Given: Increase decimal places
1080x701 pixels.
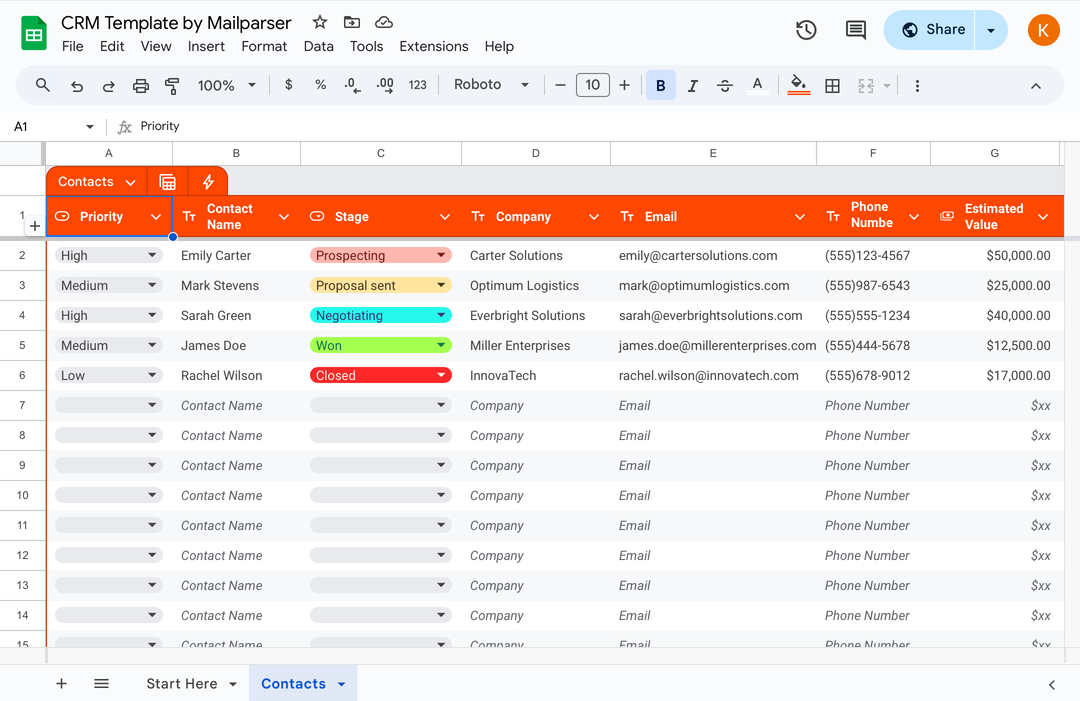Looking at the screenshot, I should point(385,85).
